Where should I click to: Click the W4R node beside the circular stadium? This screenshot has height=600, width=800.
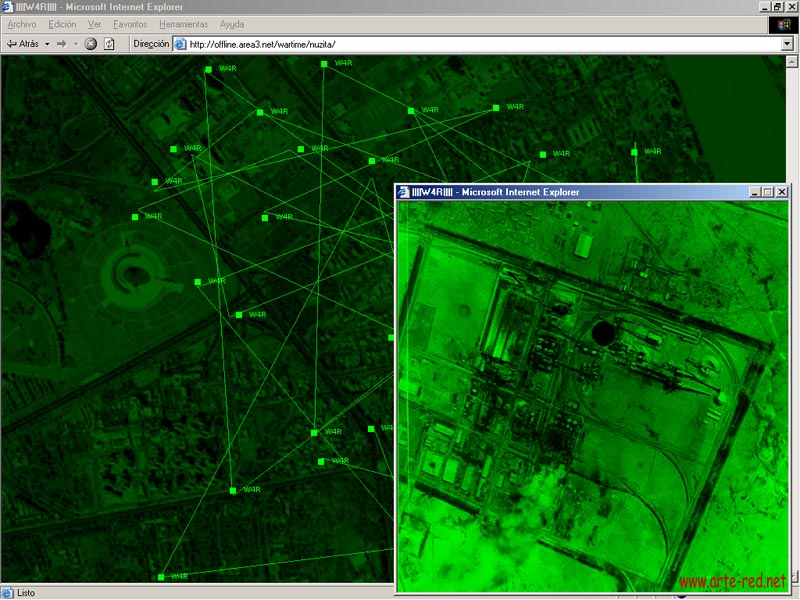pos(198,282)
